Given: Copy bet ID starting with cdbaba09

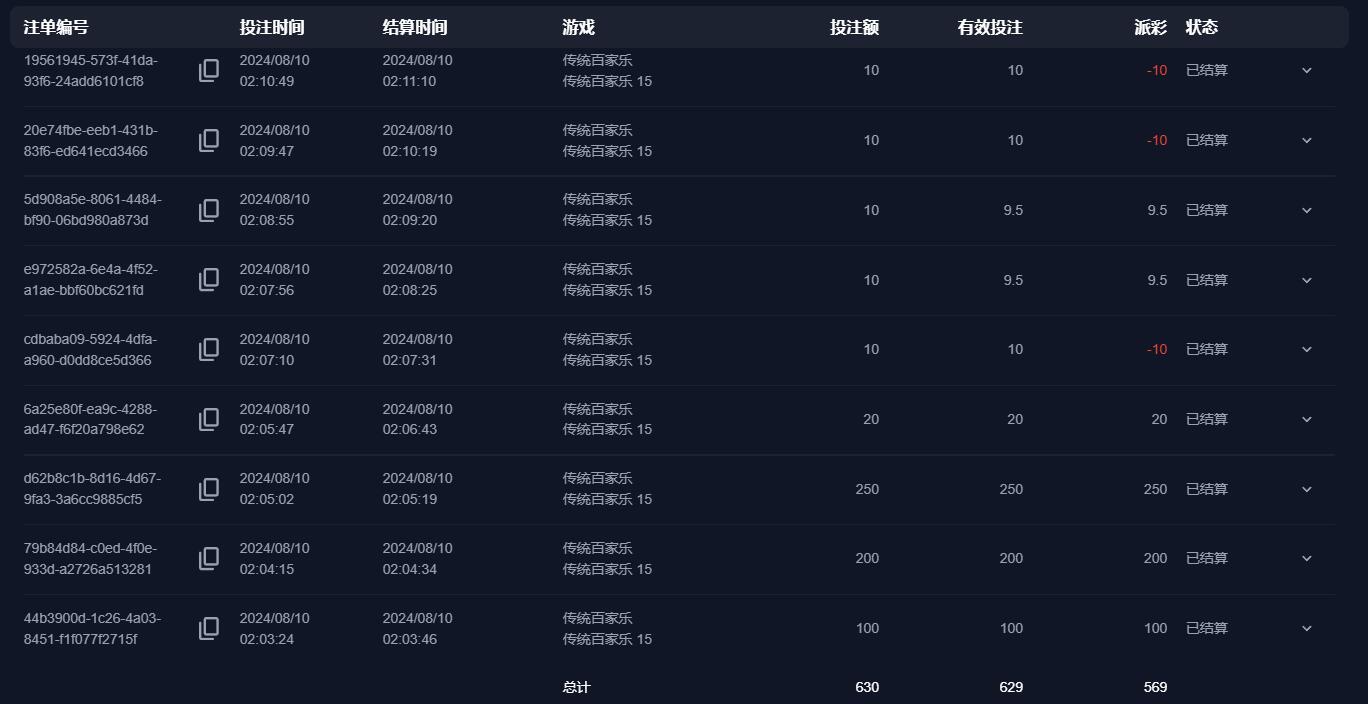Looking at the screenshot, I should coord(208,349).
